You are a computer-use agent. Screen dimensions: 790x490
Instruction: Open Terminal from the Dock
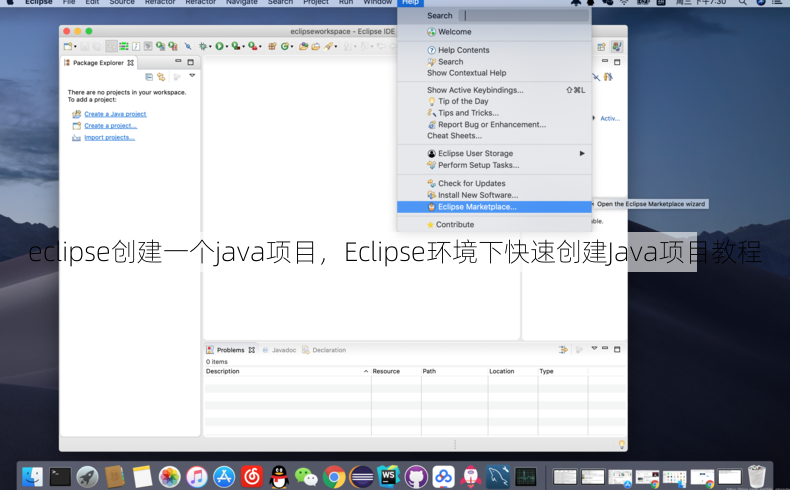click(x=60, y=476)
